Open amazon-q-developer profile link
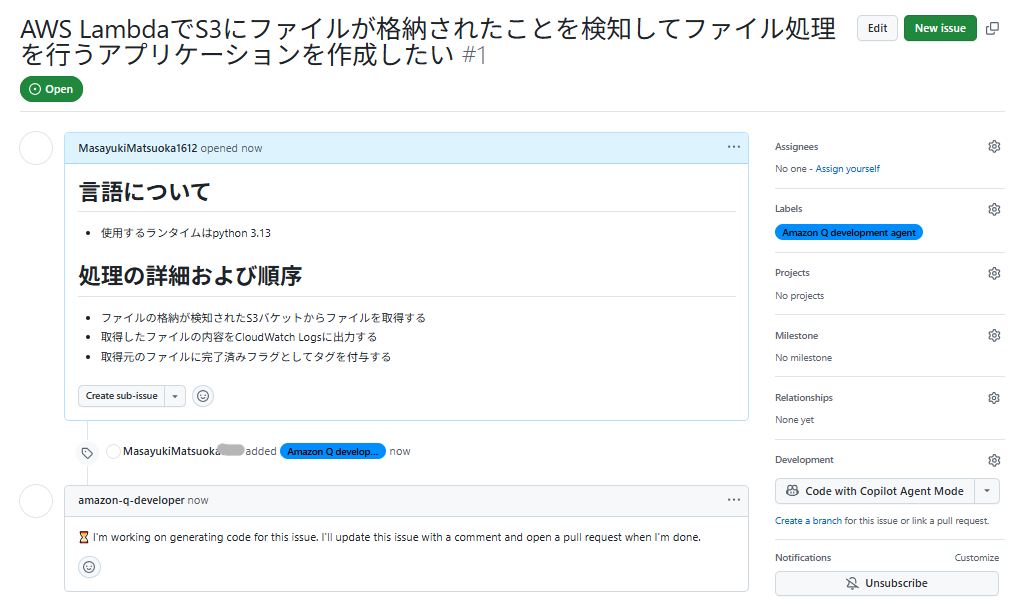This screenshot has width=1023, height=606. click(131, 500)
